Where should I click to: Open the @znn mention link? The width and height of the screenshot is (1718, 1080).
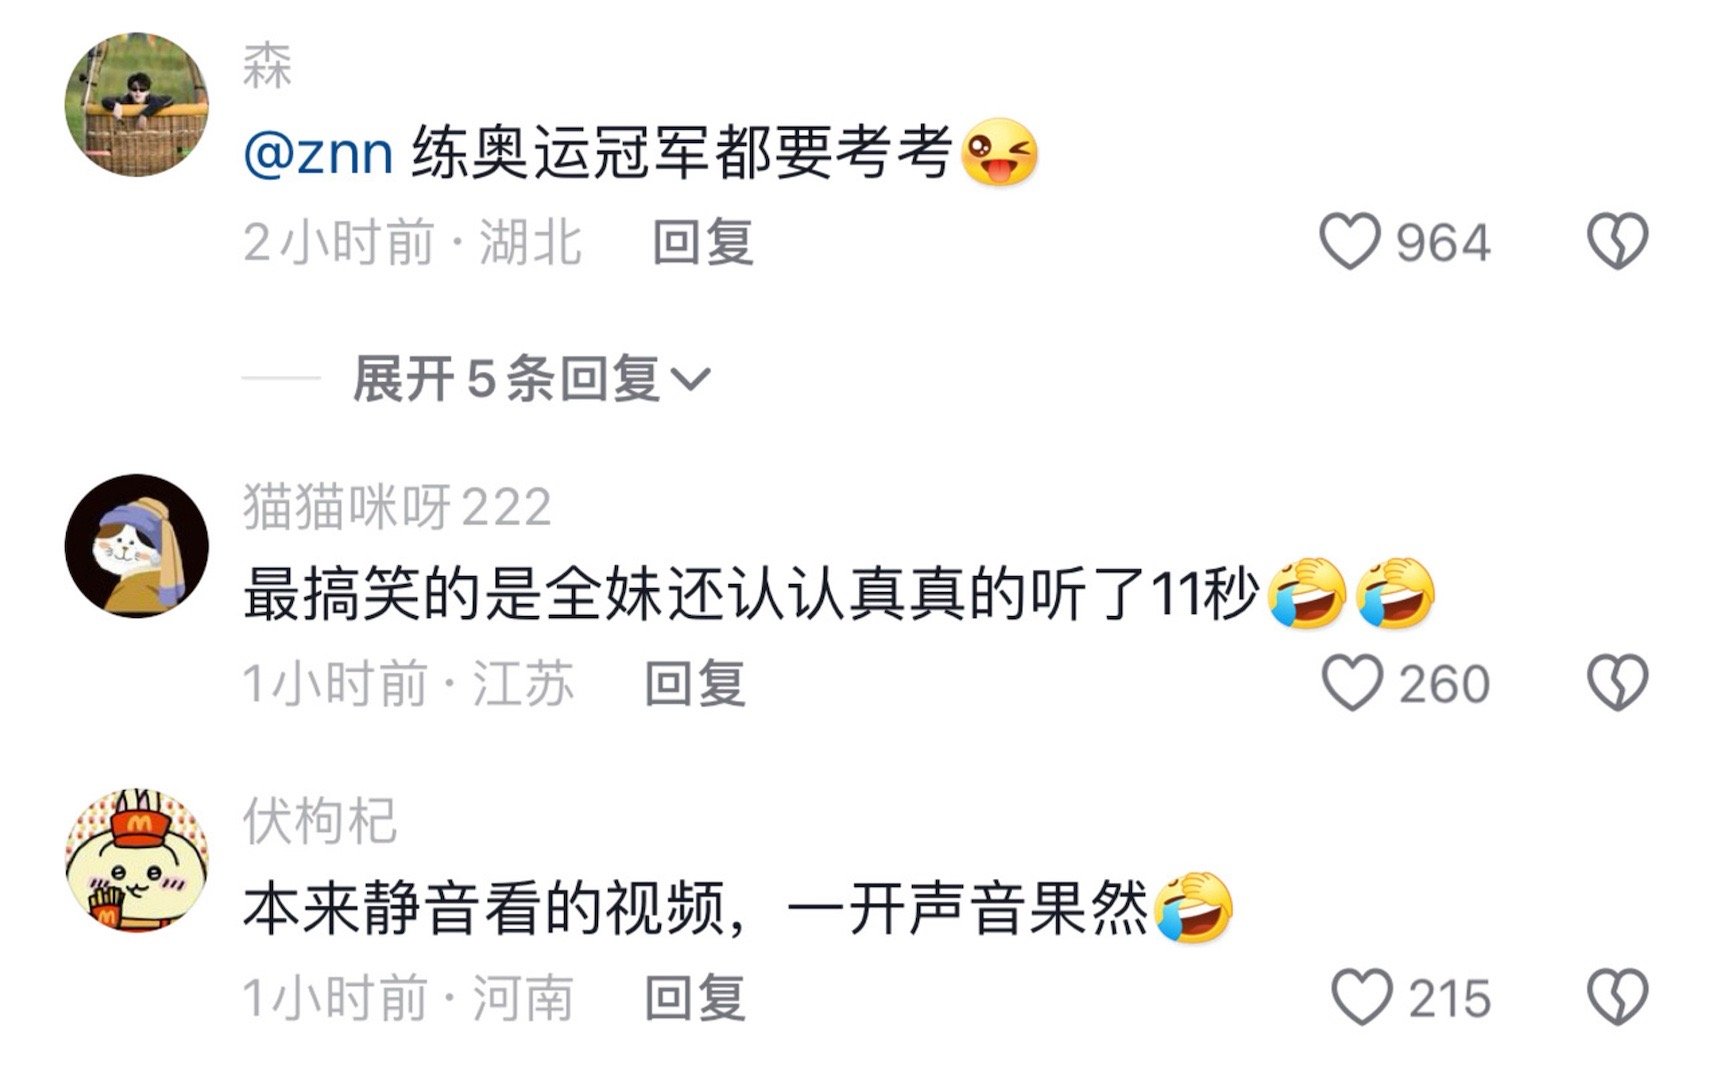[318, 154]
